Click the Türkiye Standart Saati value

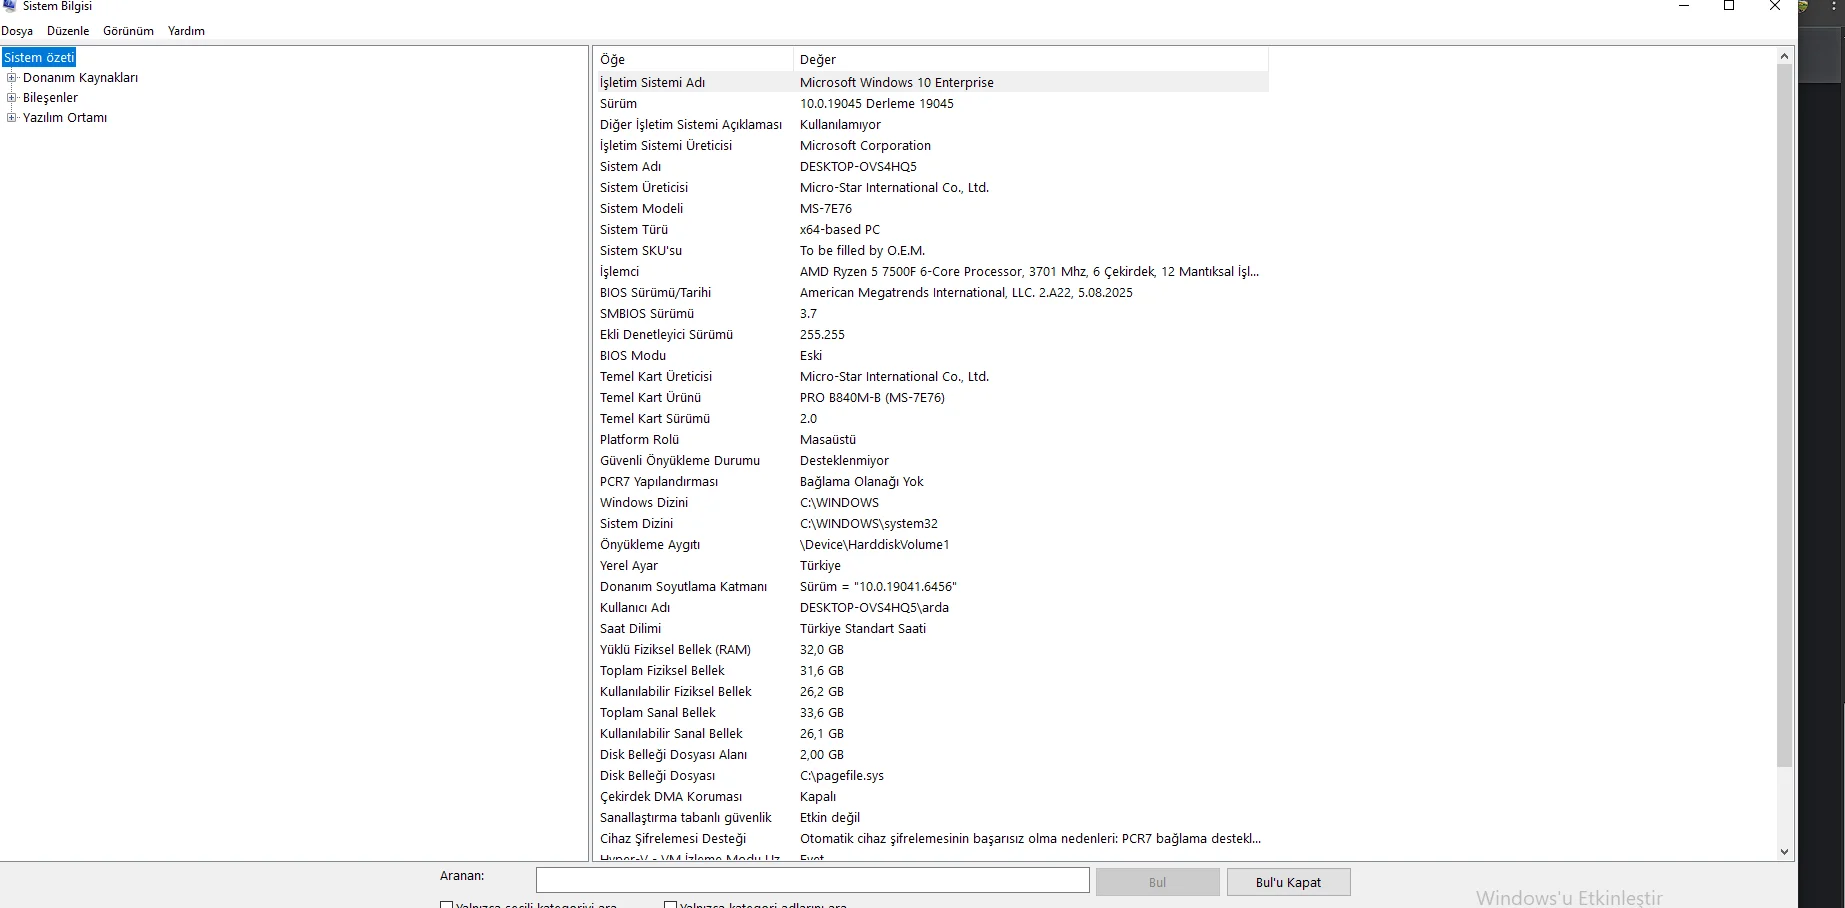point(863,628)
